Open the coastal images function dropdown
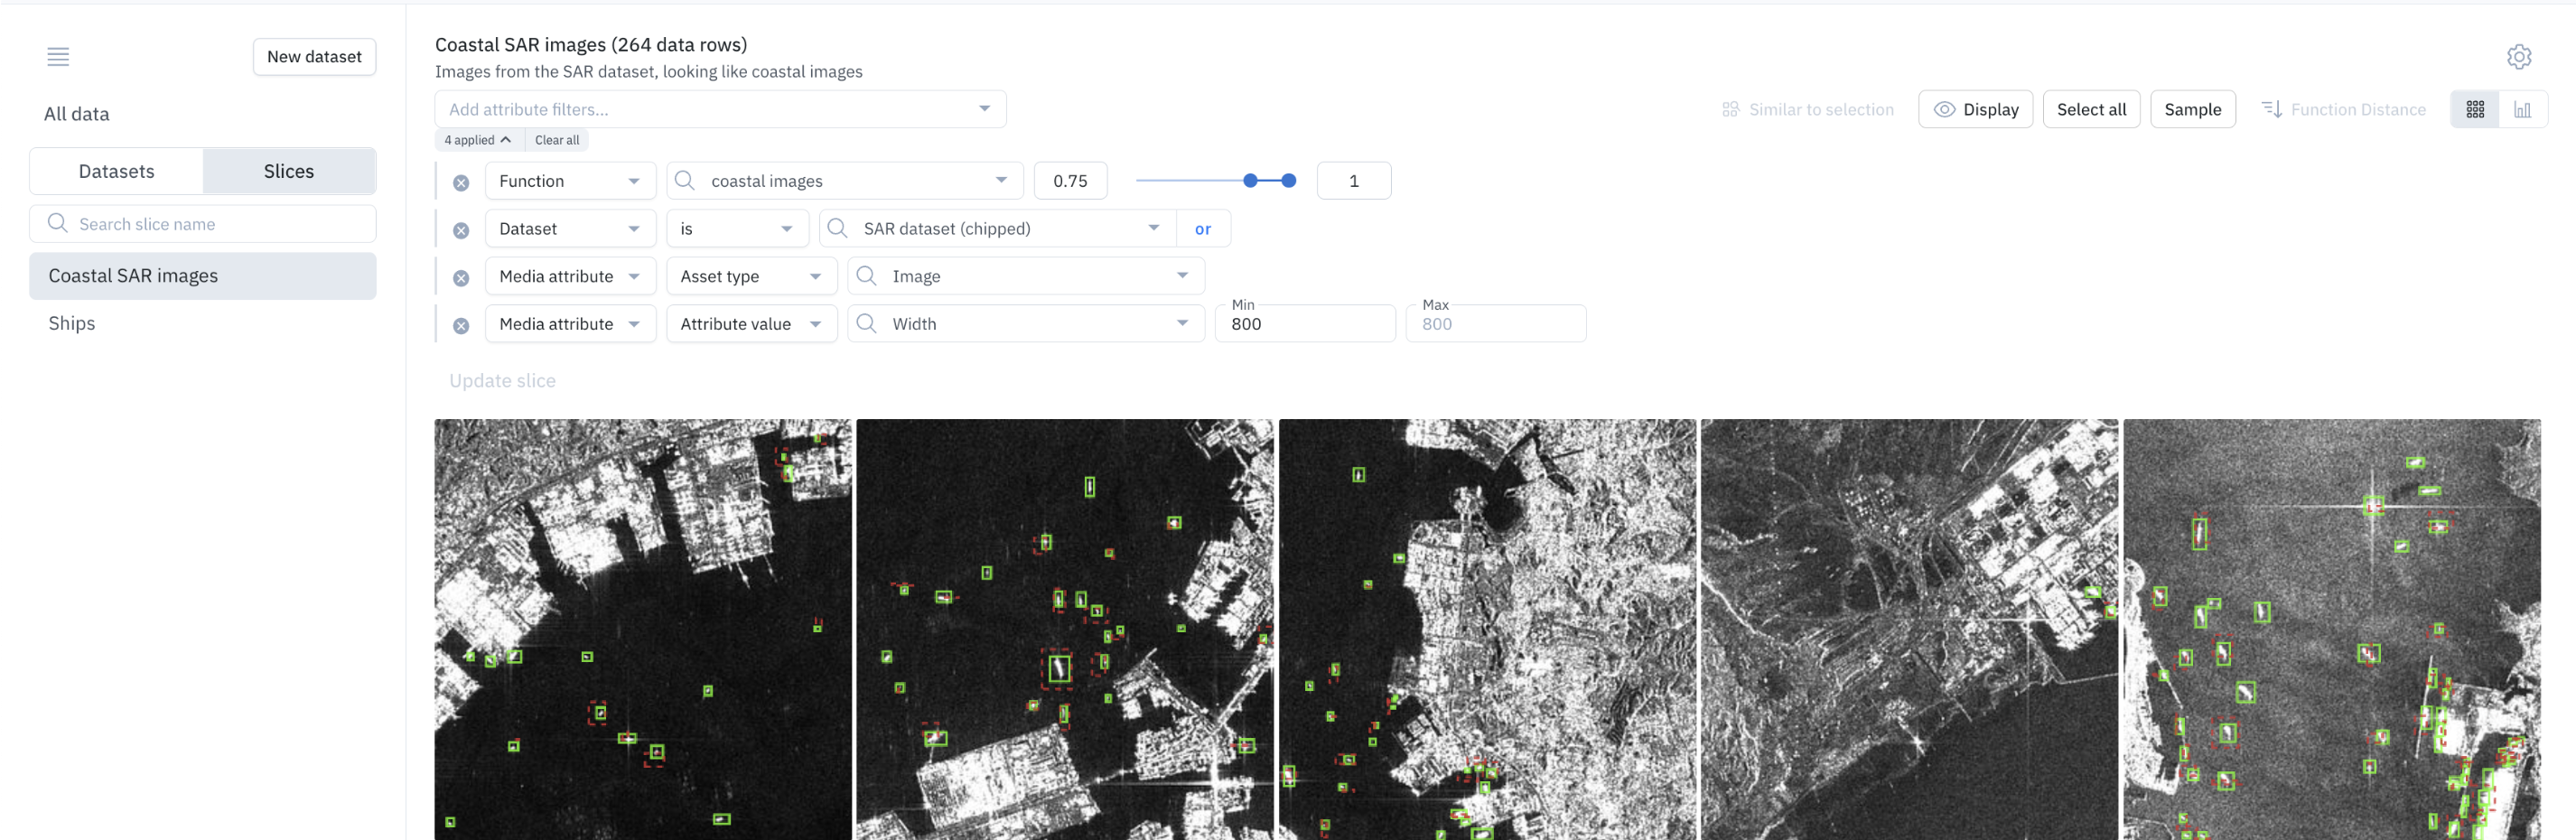The height and width of the screenshot is (840, 2576). [x=845, y=181]
